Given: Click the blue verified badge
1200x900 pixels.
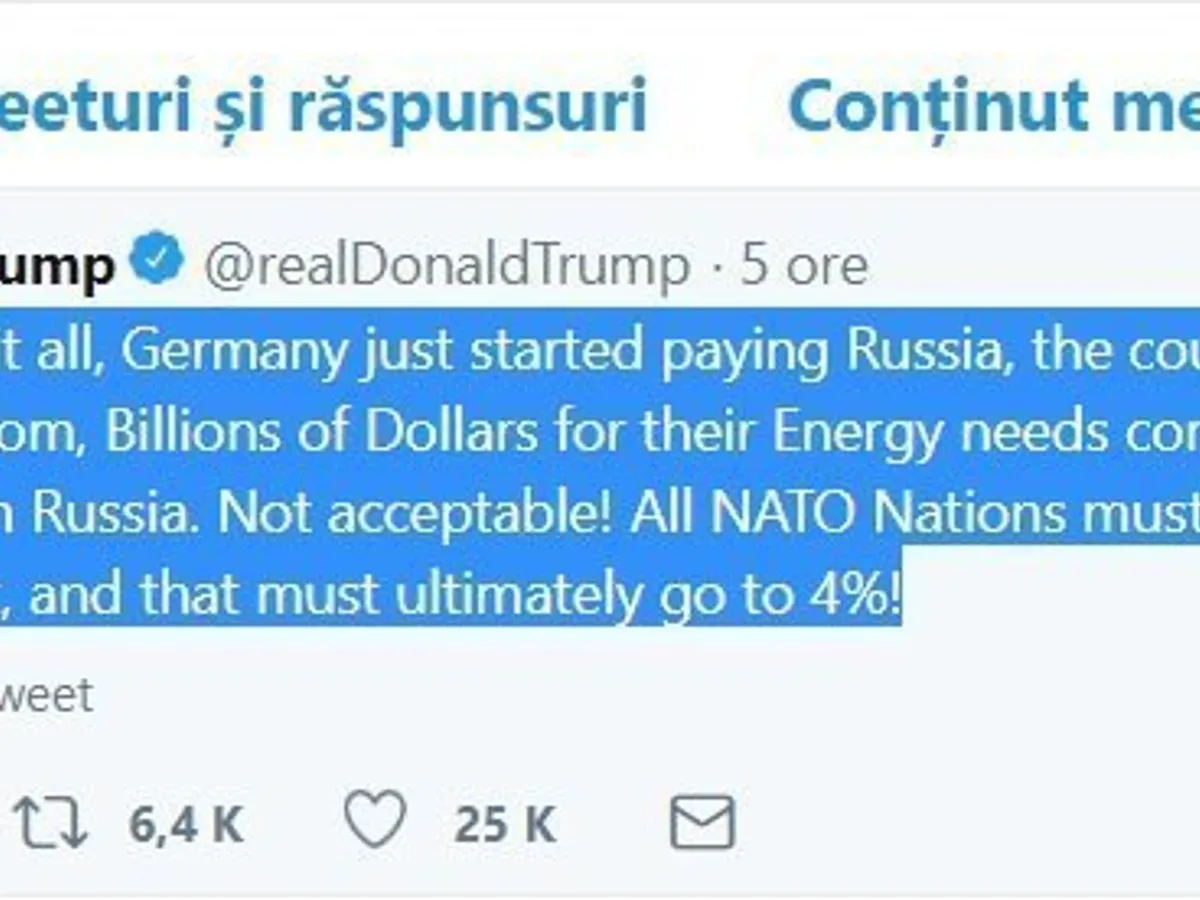Looking at the screenshot, I should pos(158,260).
